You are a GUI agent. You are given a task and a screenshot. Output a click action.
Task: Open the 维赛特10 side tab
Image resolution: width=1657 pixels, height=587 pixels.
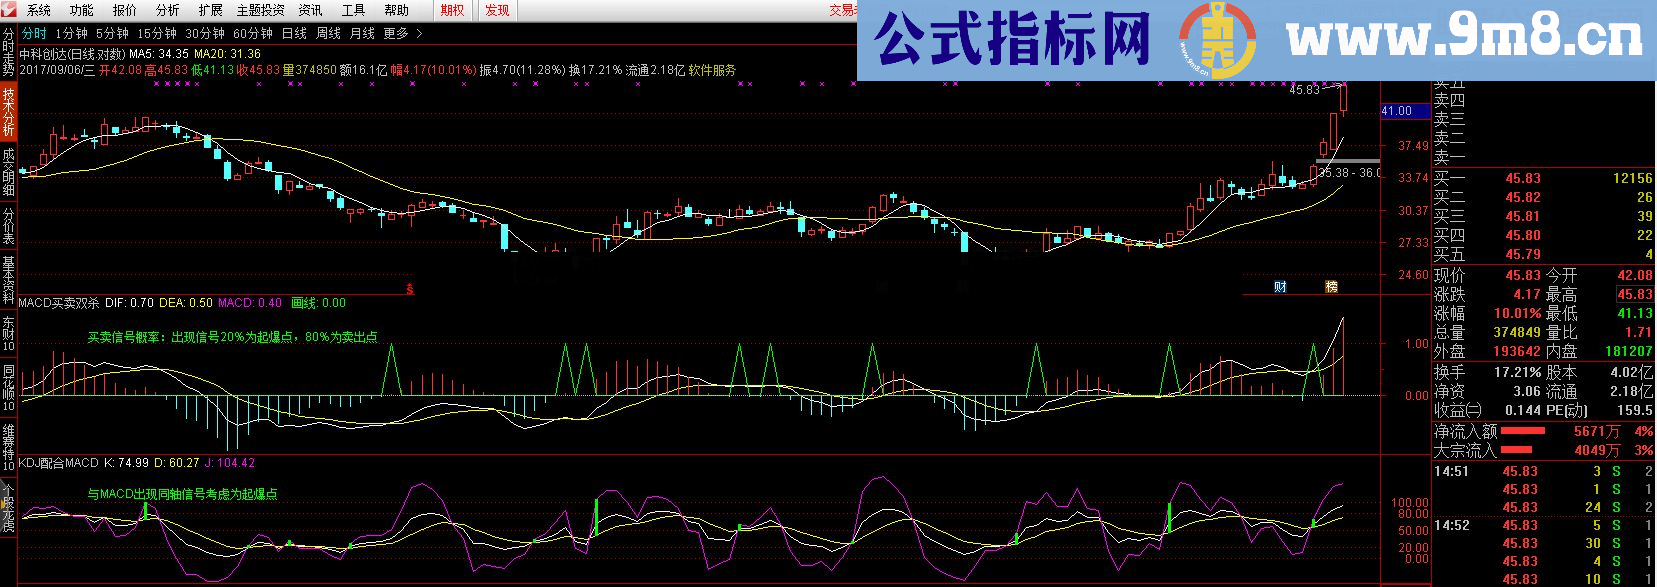8,446
